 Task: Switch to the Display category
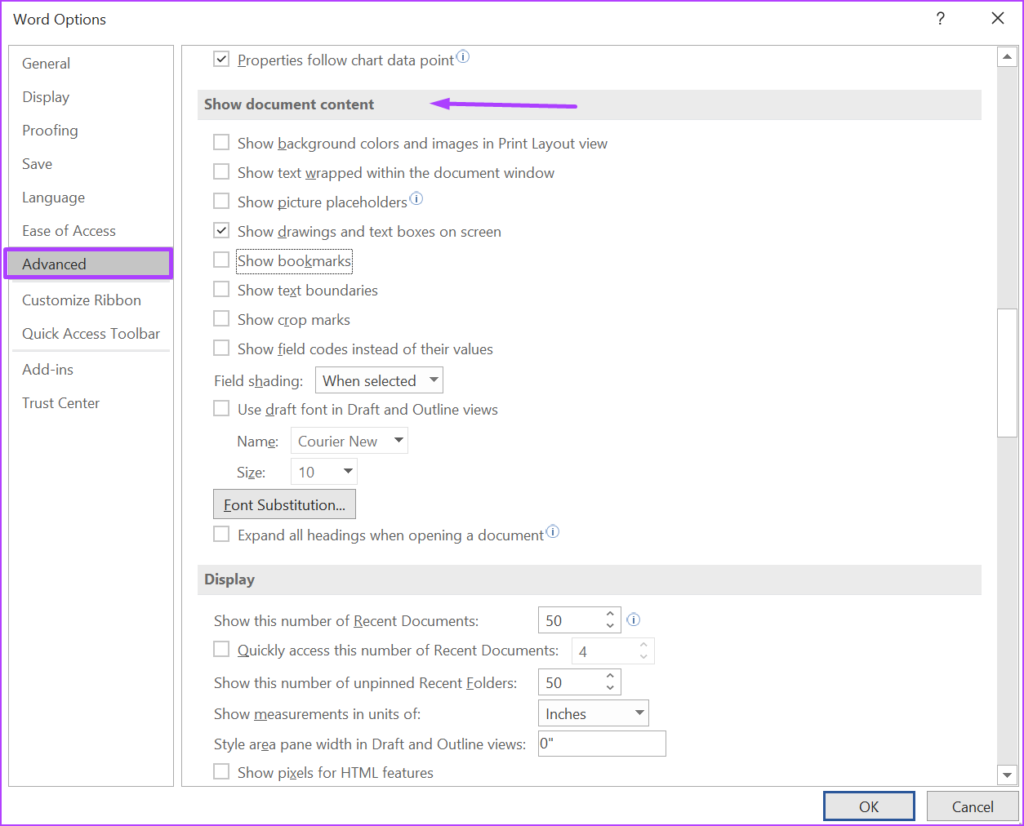46,97
